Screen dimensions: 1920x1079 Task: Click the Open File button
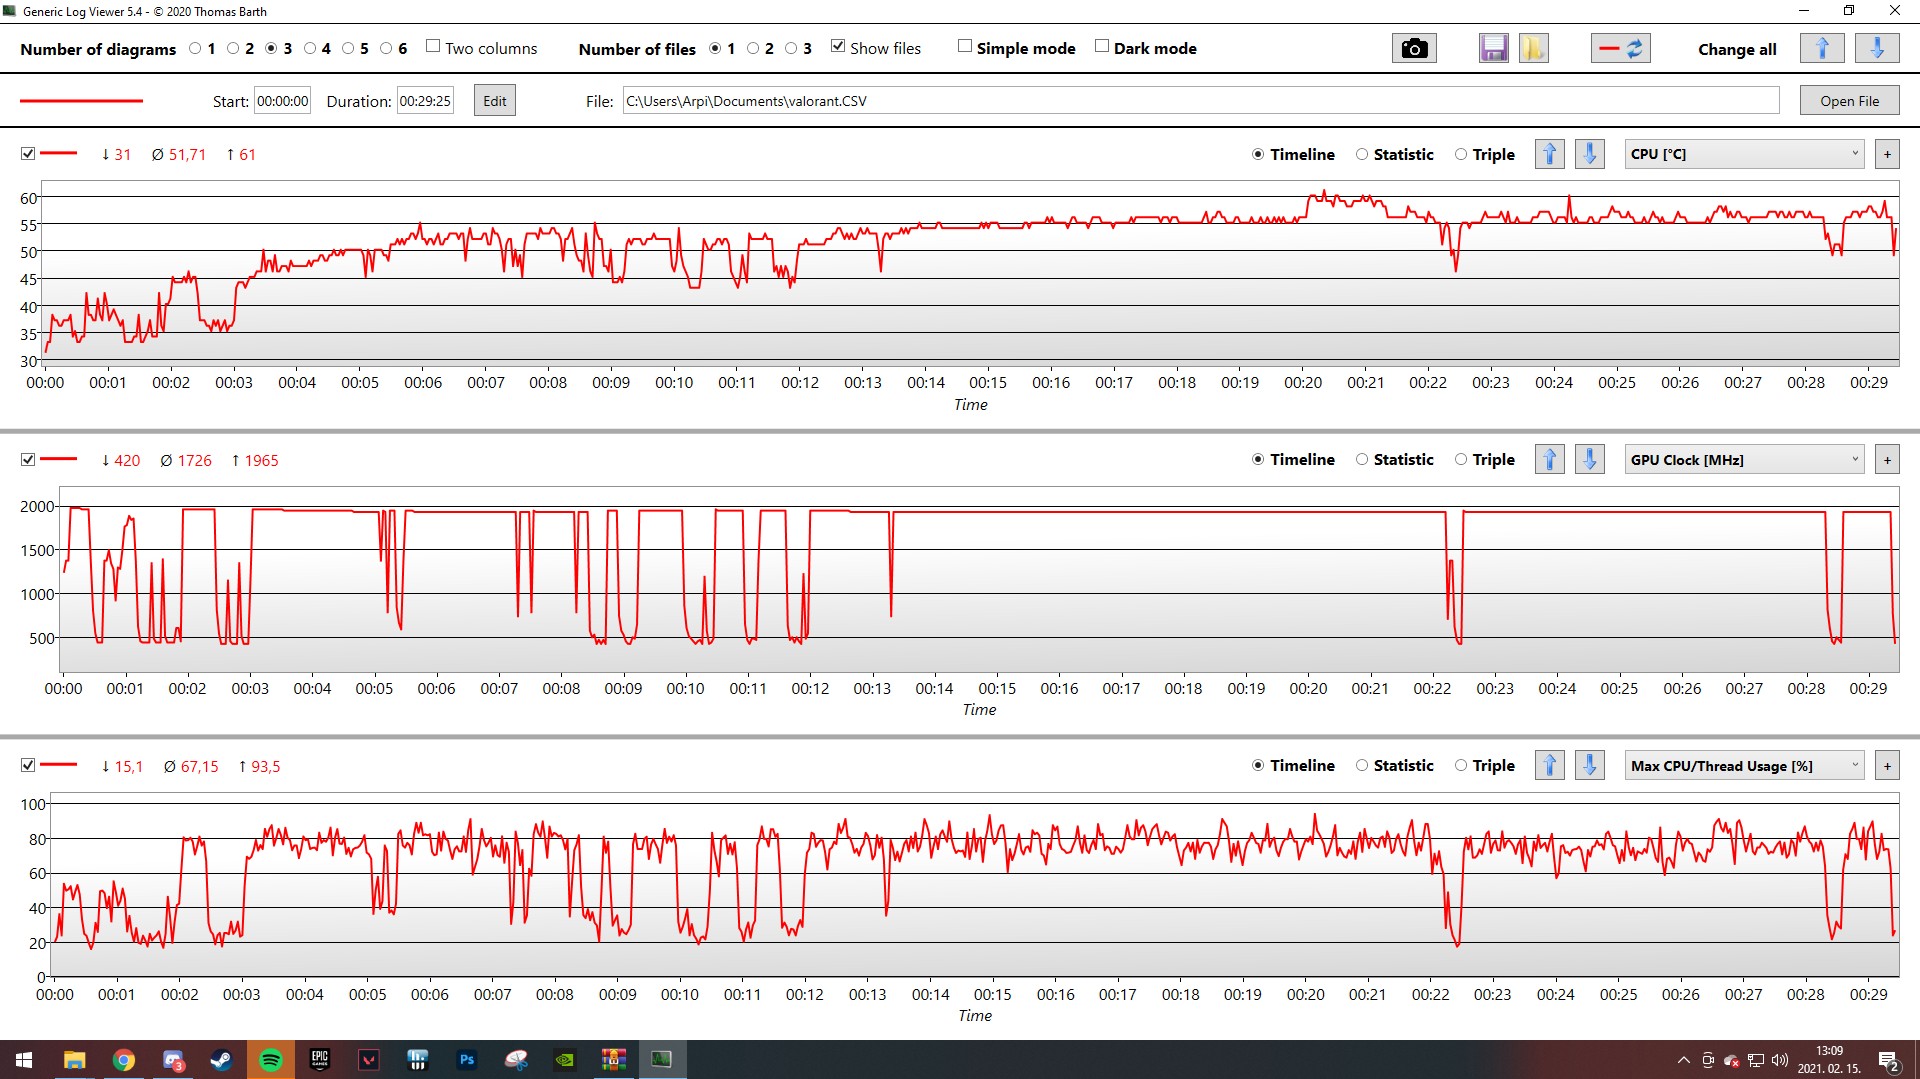(1849, 101)
